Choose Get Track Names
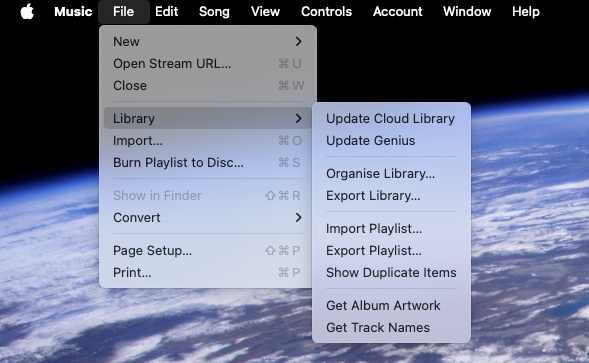589x363 pixels. [x=391, y=327]
